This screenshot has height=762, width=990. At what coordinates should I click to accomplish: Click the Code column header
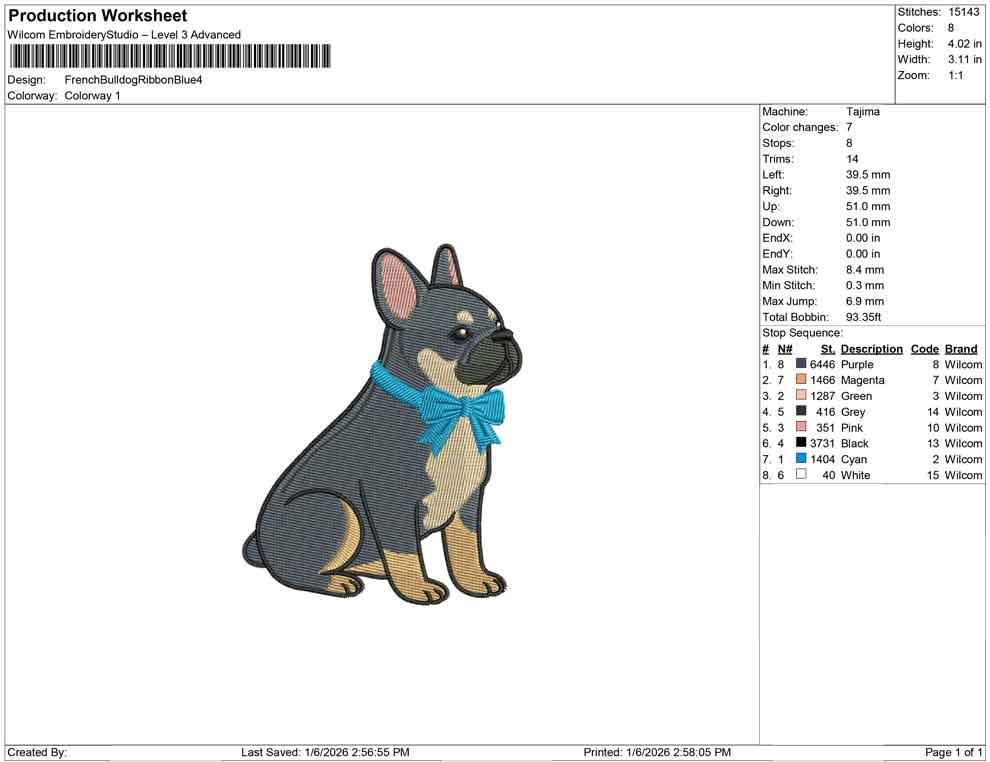pyautogui.click(x=924, y=348)
